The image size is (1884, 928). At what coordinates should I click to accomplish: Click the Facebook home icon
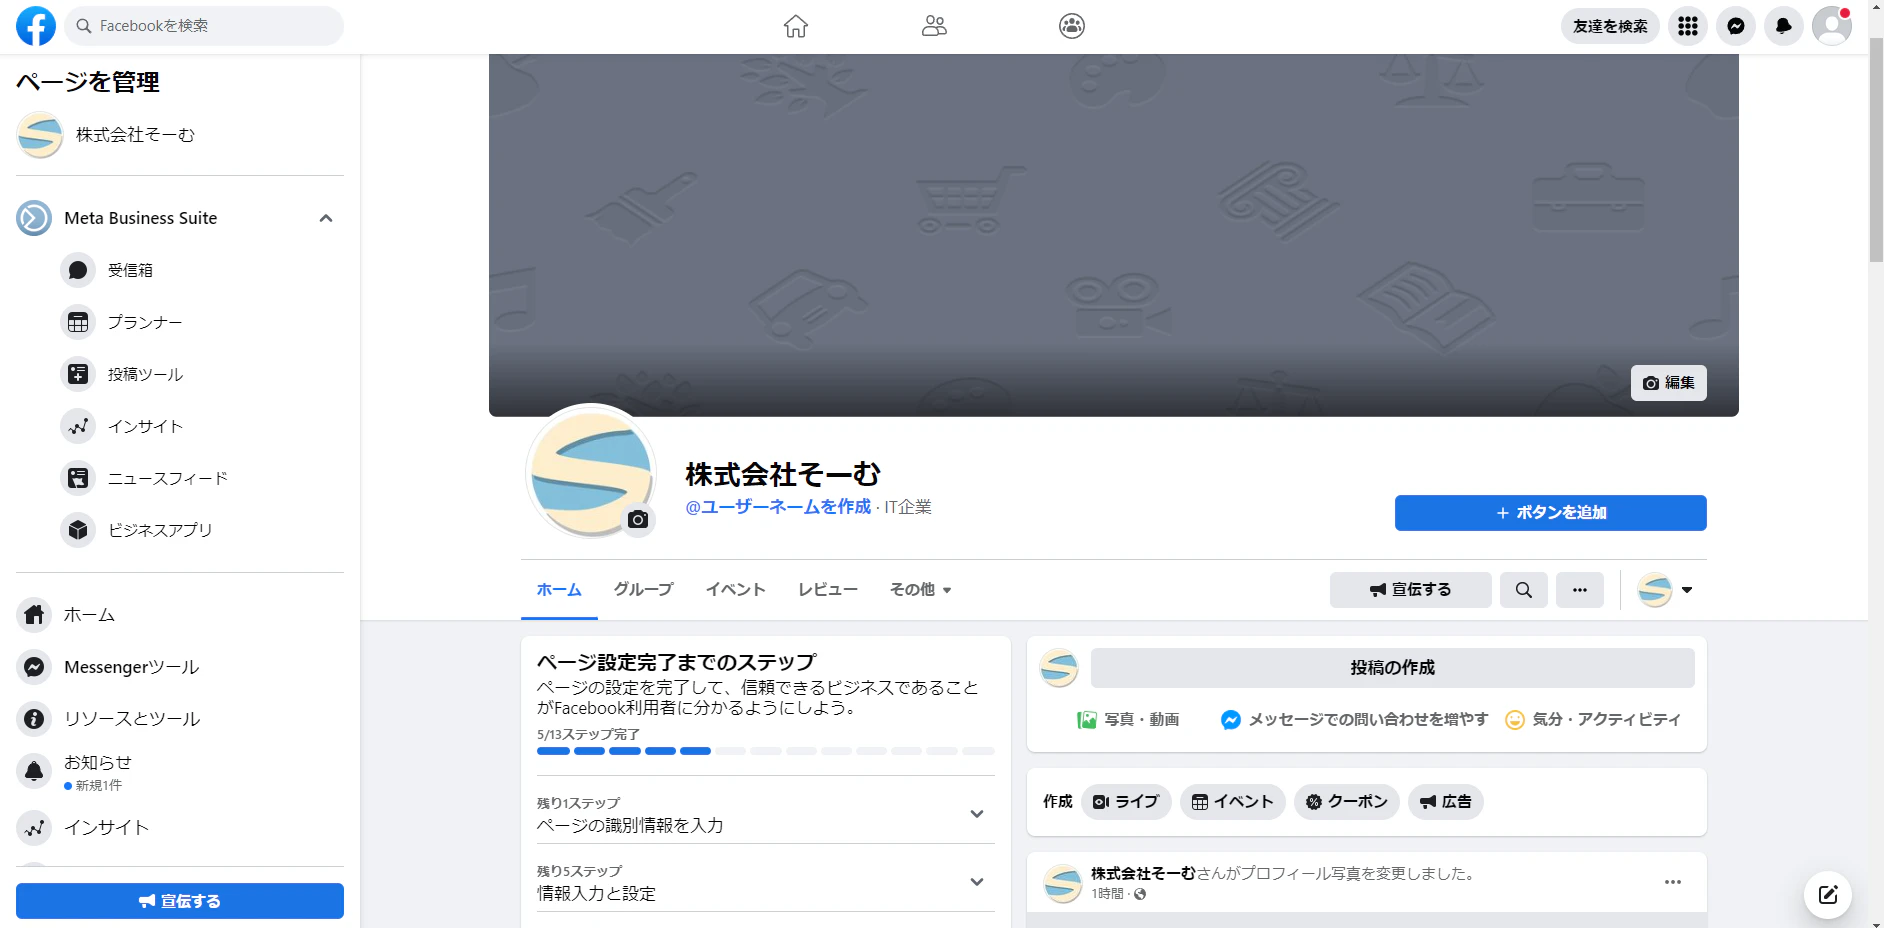[x=795, y=25]
